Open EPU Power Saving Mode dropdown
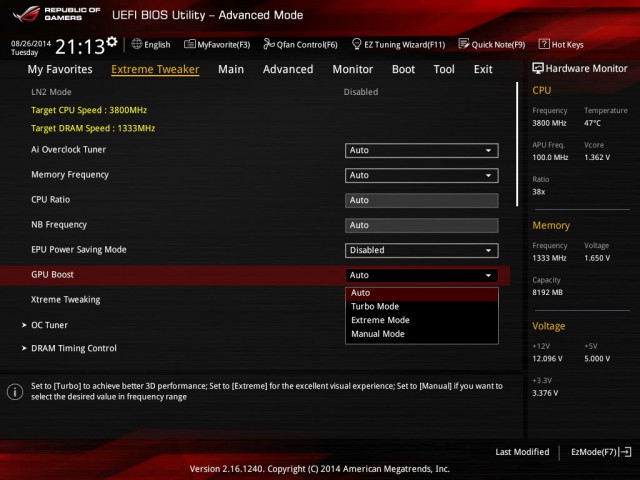This screenshot has height=480, width=640. 421,250
